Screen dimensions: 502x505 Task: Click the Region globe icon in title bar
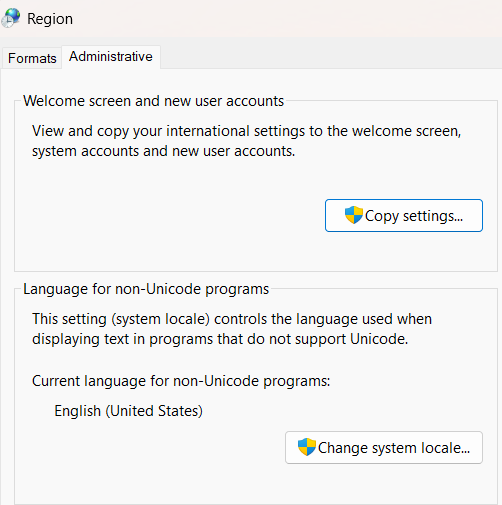11,18
